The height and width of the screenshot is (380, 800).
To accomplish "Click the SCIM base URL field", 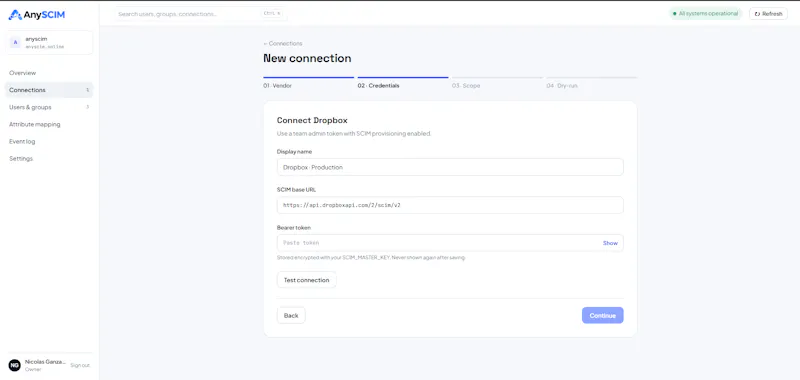I will click(x=450, y=205).
